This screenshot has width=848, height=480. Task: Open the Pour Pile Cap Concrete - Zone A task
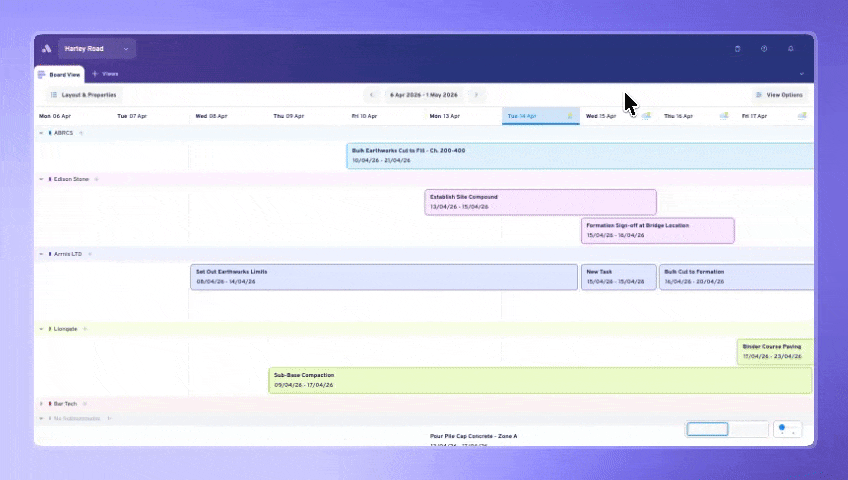[473, 436]
